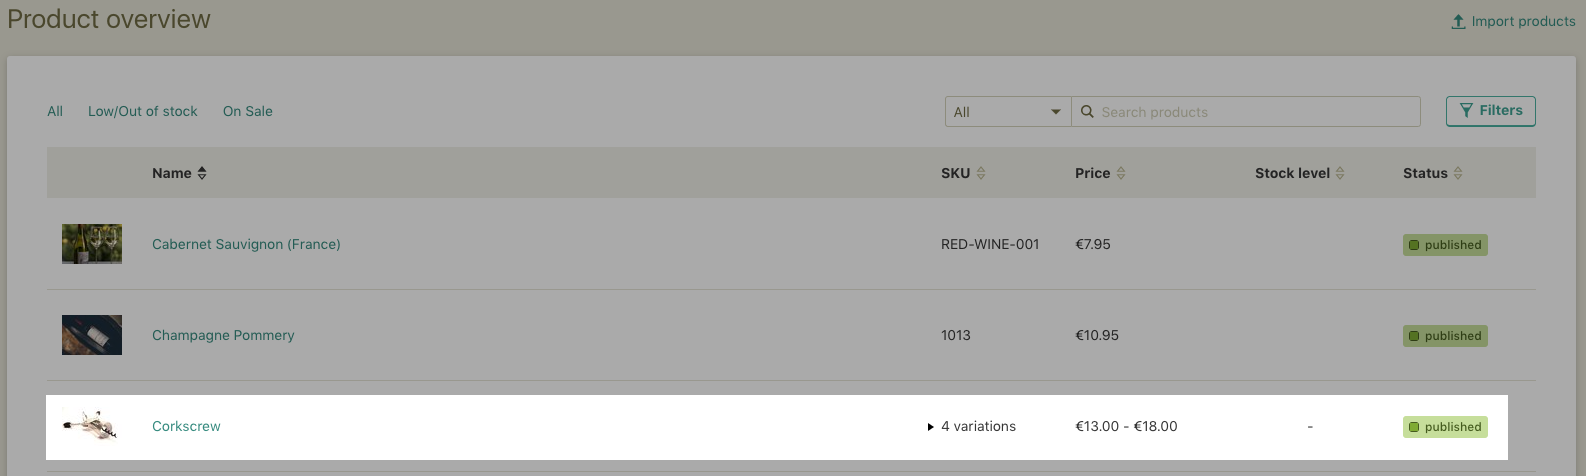1586x476 pixels.
Task: Open the All category dropdown
Action: point(1008,112)
